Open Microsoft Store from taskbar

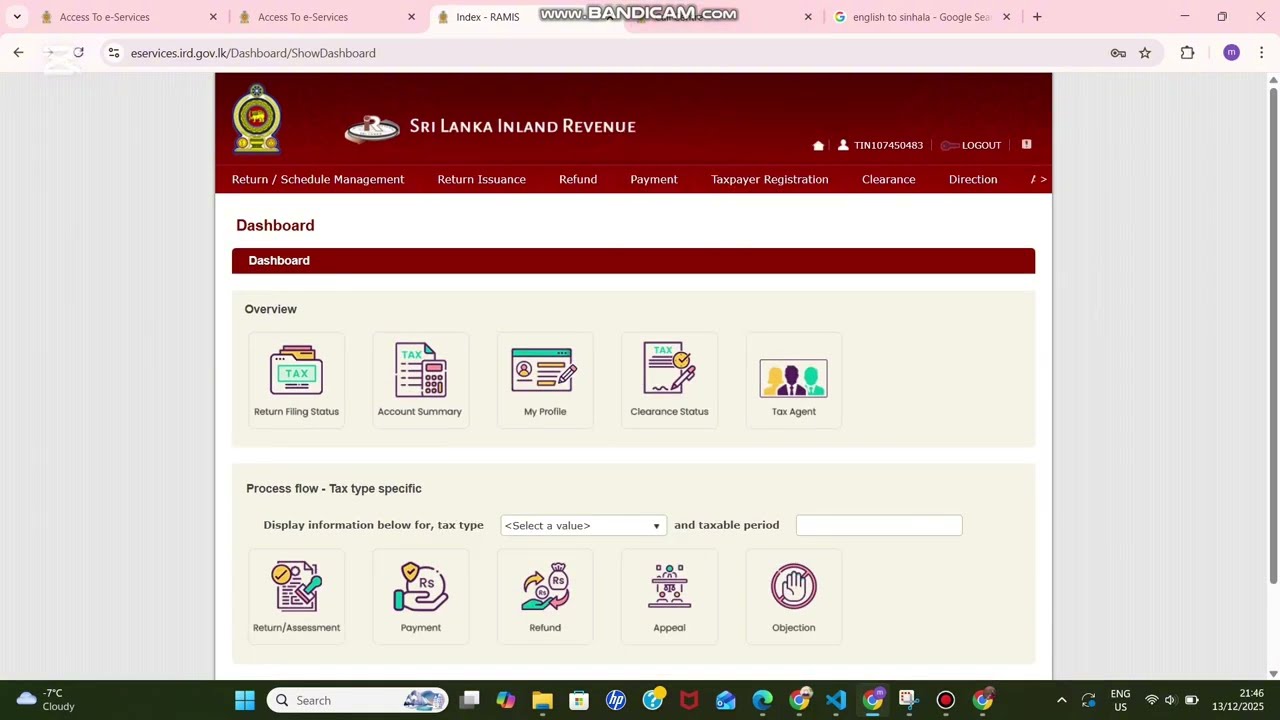tap(579, 700)
